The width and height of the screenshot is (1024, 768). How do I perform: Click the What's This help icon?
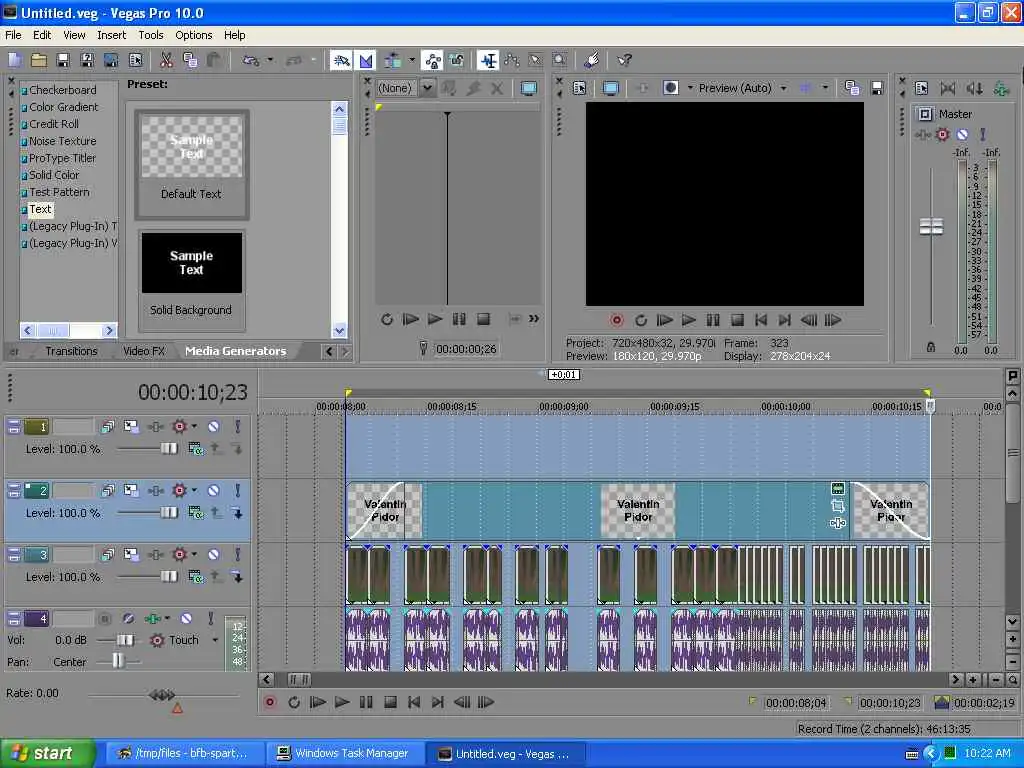pos(624,61)
